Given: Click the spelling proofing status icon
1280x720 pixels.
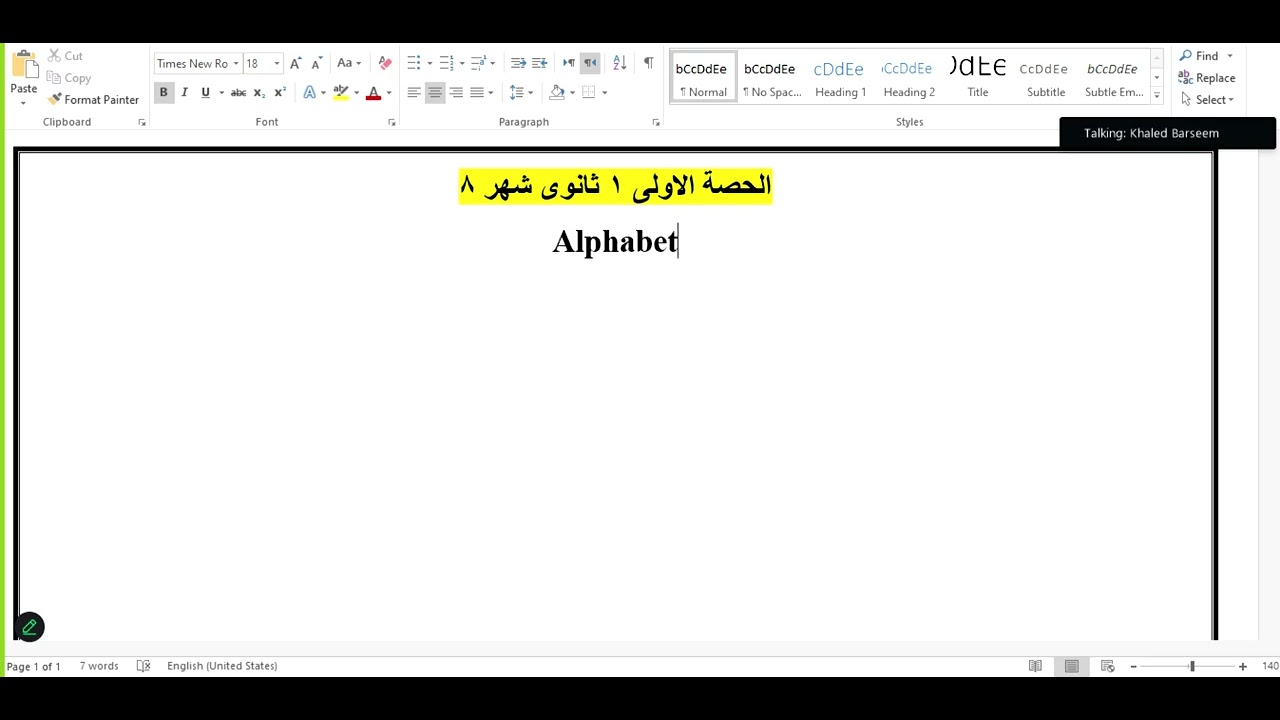Looking at the screenshot, I should click(x=143, y=666).
